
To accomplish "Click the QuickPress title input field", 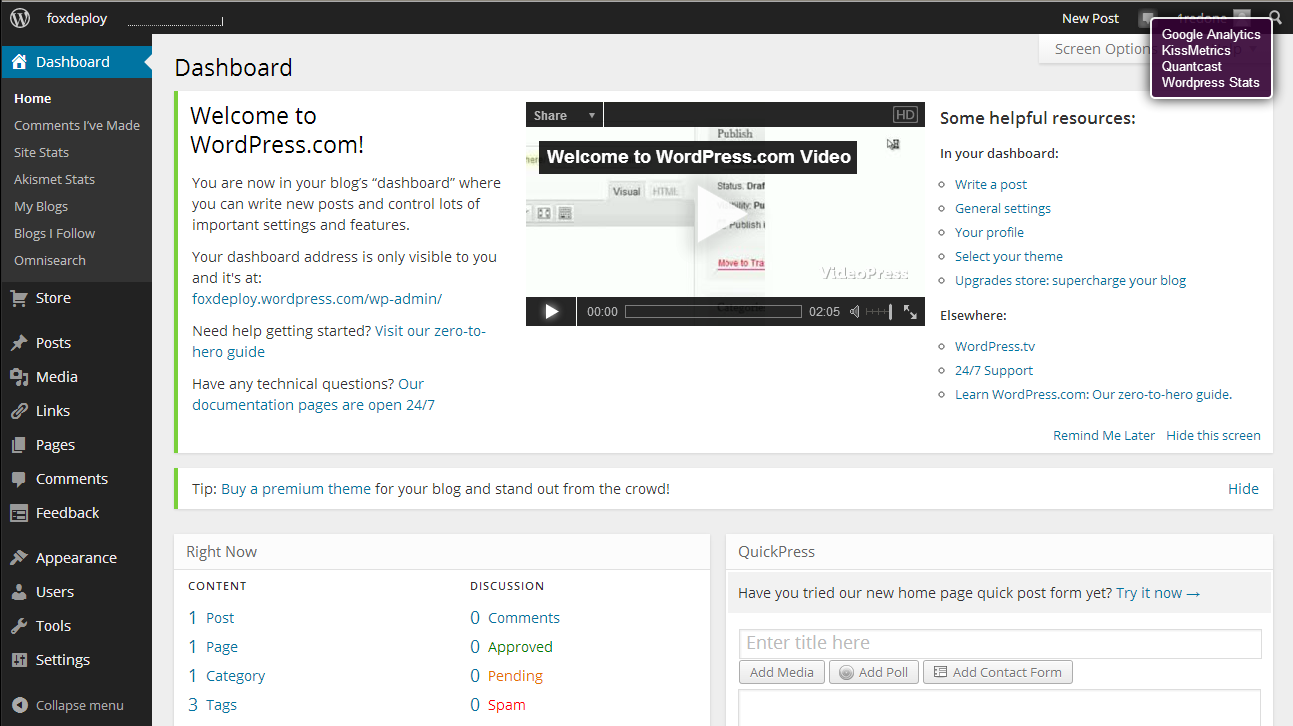I will 1000,643.
